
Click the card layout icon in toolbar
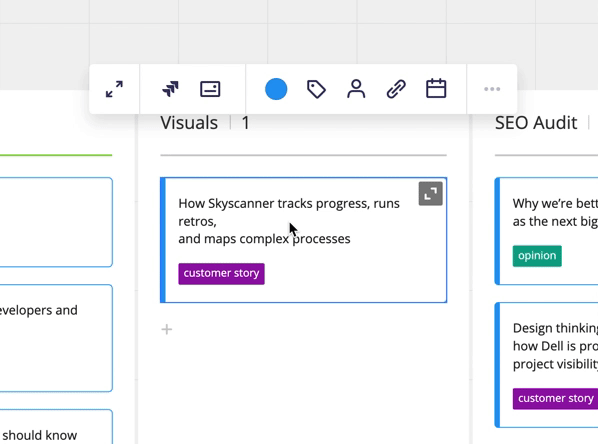[210, 89]
